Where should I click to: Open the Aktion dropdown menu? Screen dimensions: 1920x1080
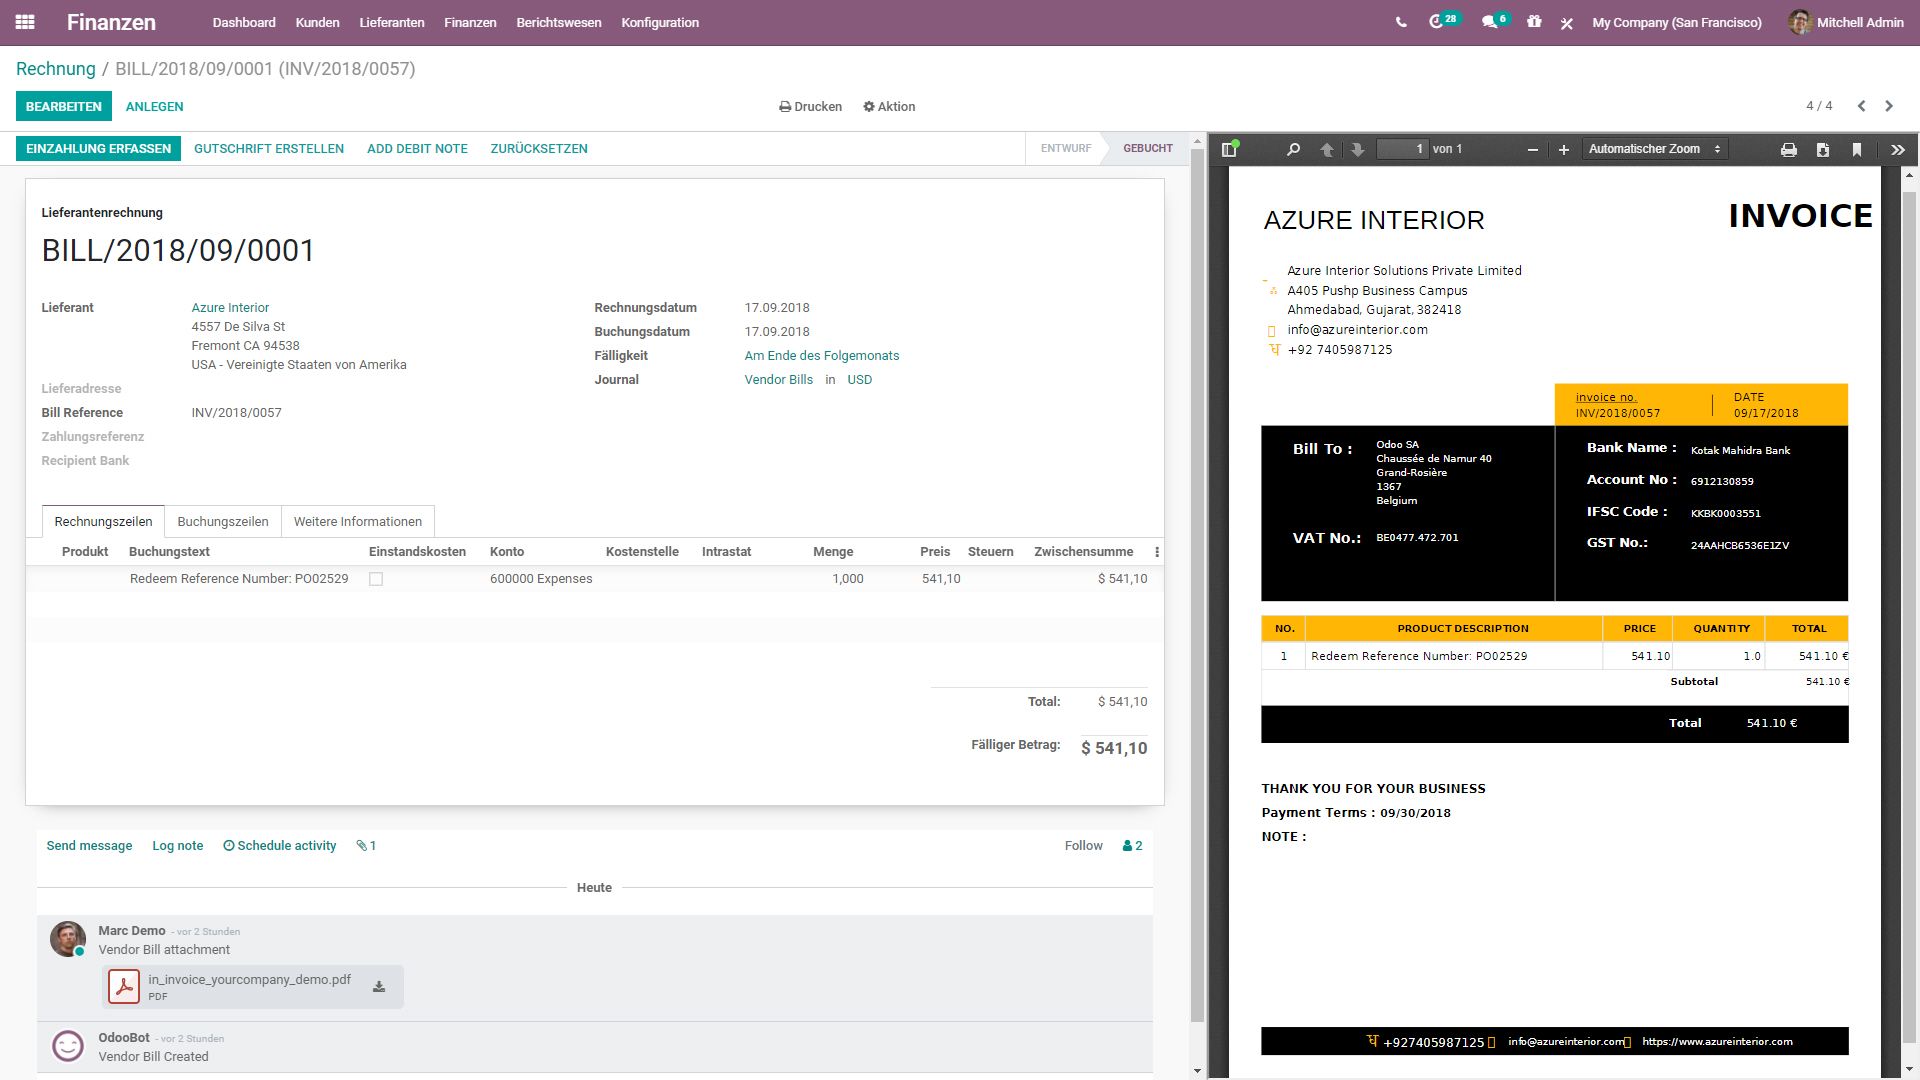click(889, 106)
